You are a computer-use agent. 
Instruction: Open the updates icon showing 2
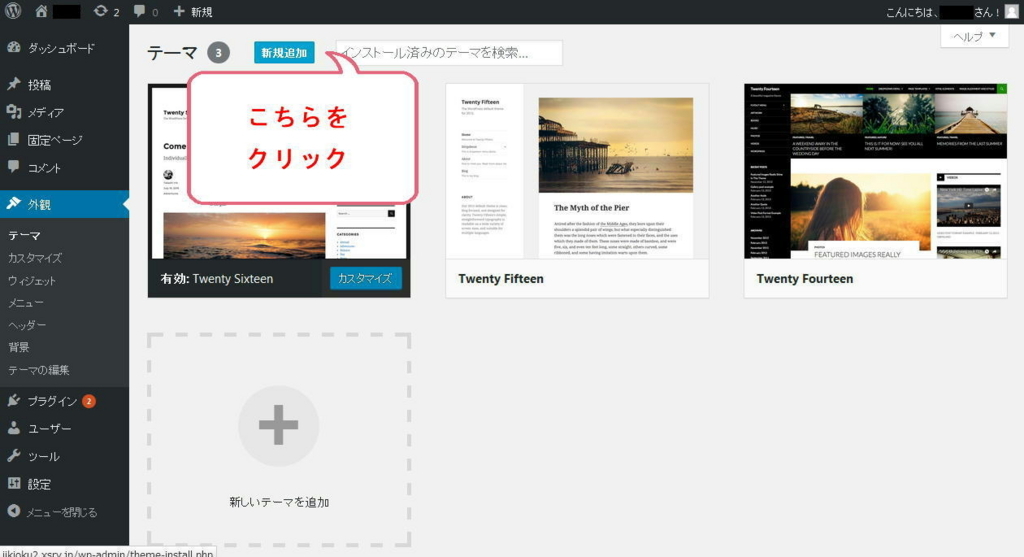(100, 11)
